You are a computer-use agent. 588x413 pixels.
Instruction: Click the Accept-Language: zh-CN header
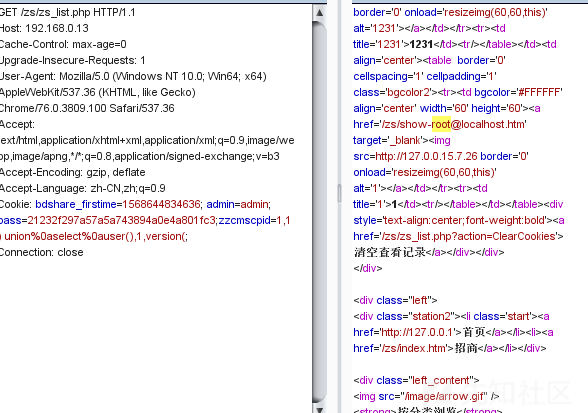coord(82,188)
